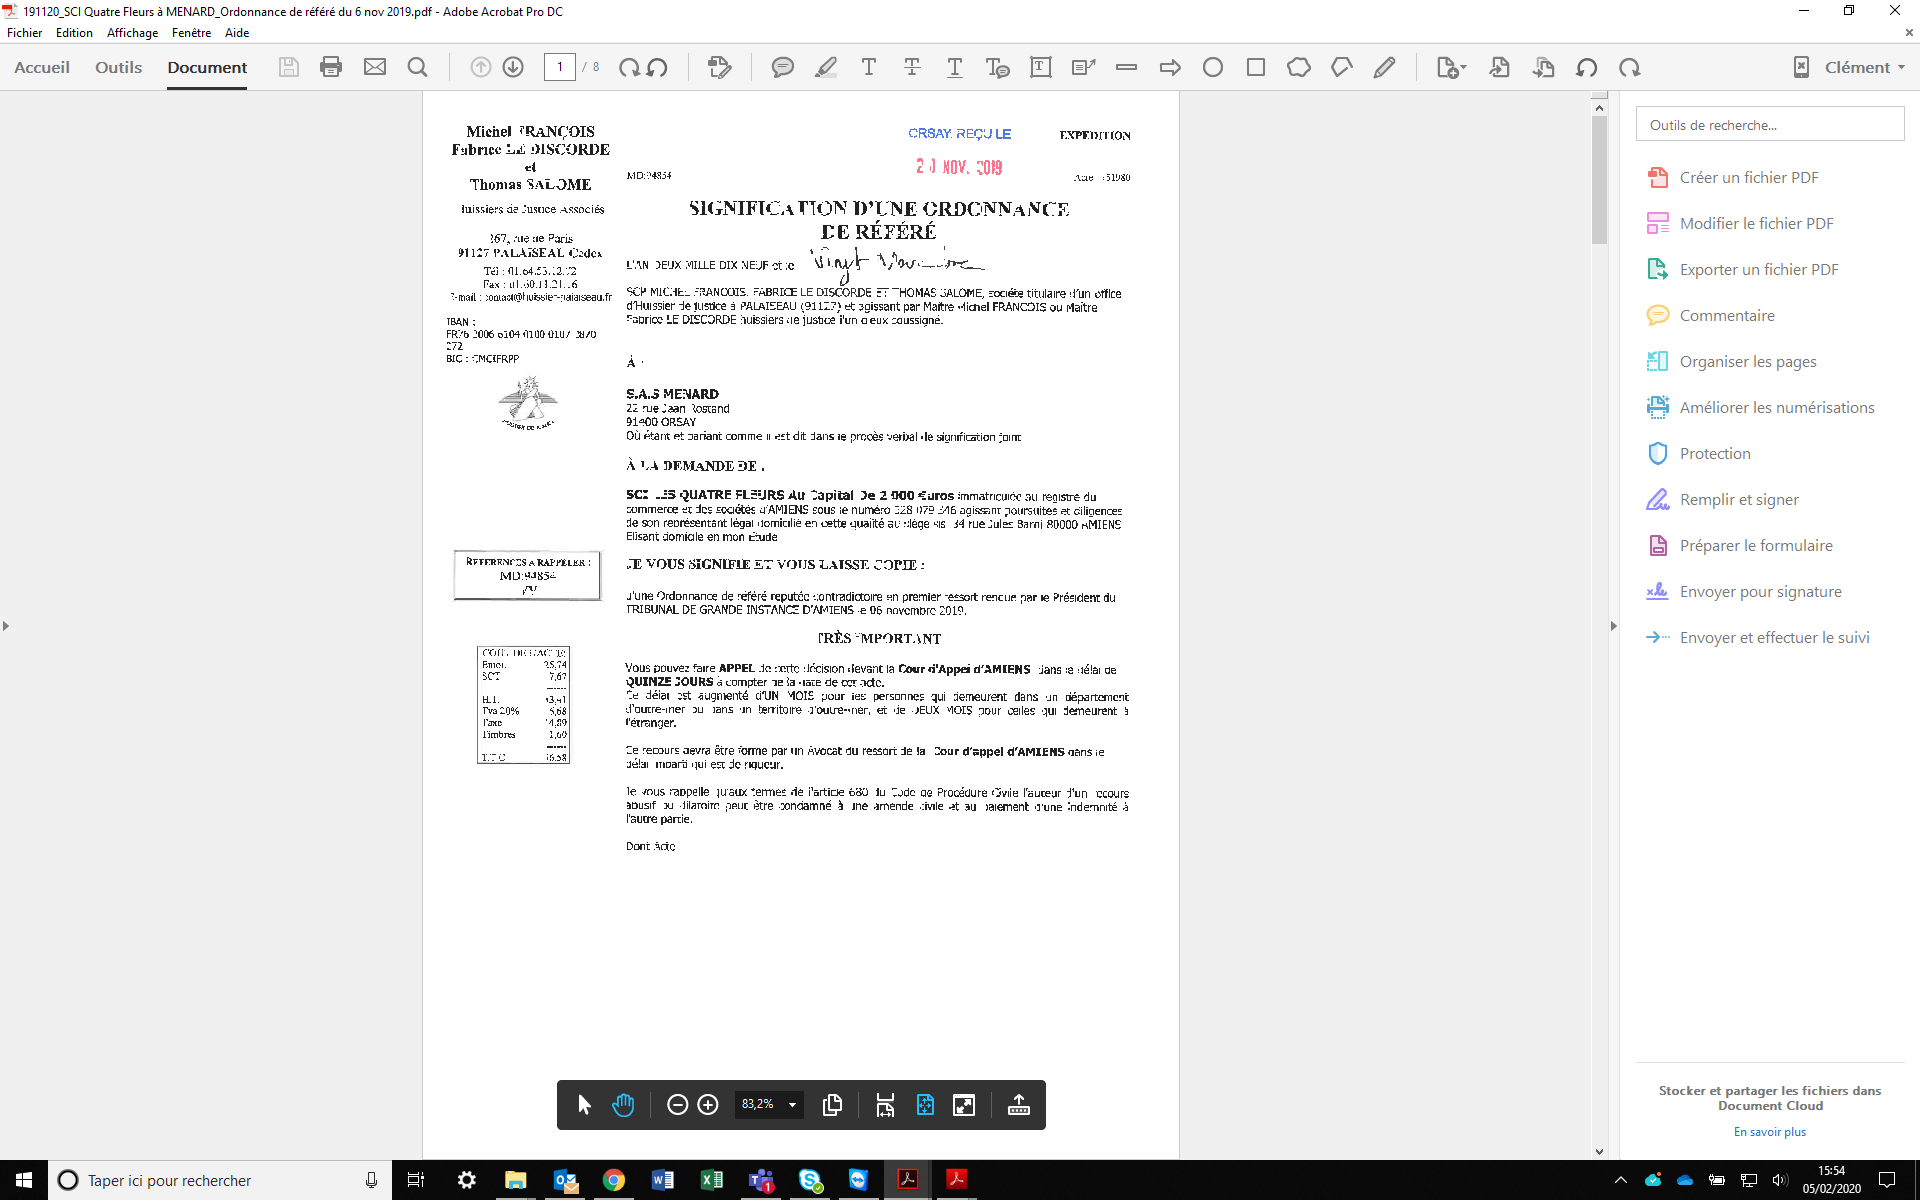Expand the left navigation pane
This screenshot has height=1200, width=1920.
(6, 626)
